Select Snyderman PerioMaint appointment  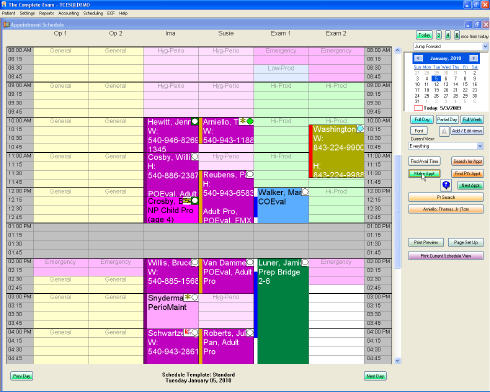tap(172, 311)
